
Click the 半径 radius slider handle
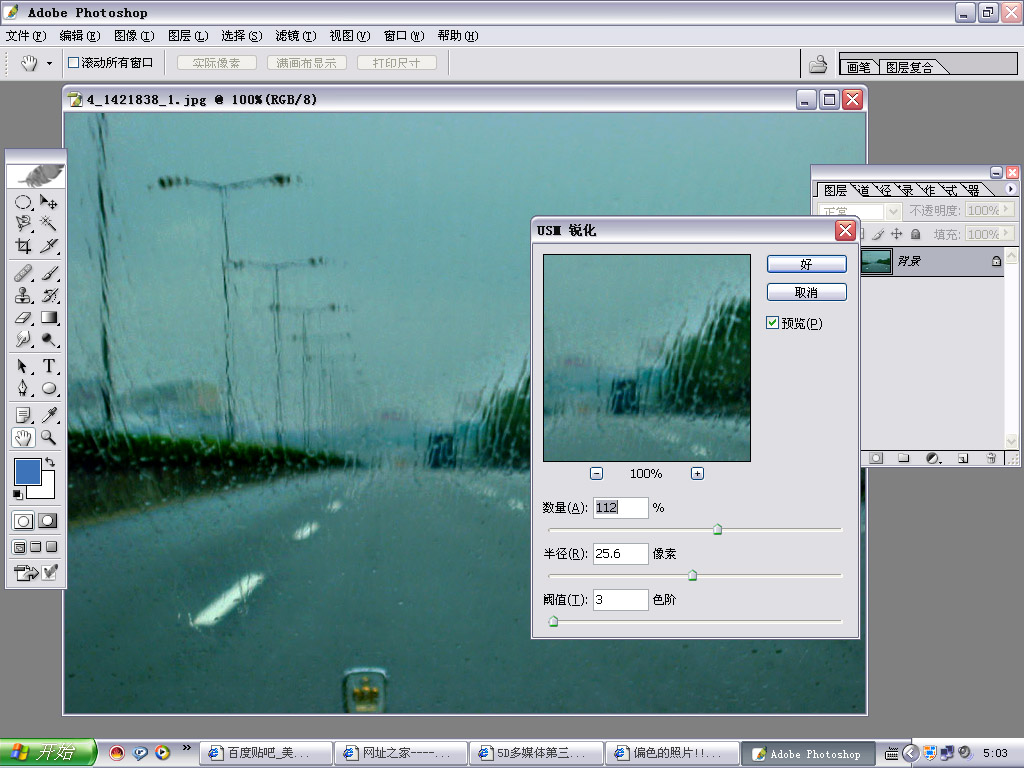(x=693, y=575)
